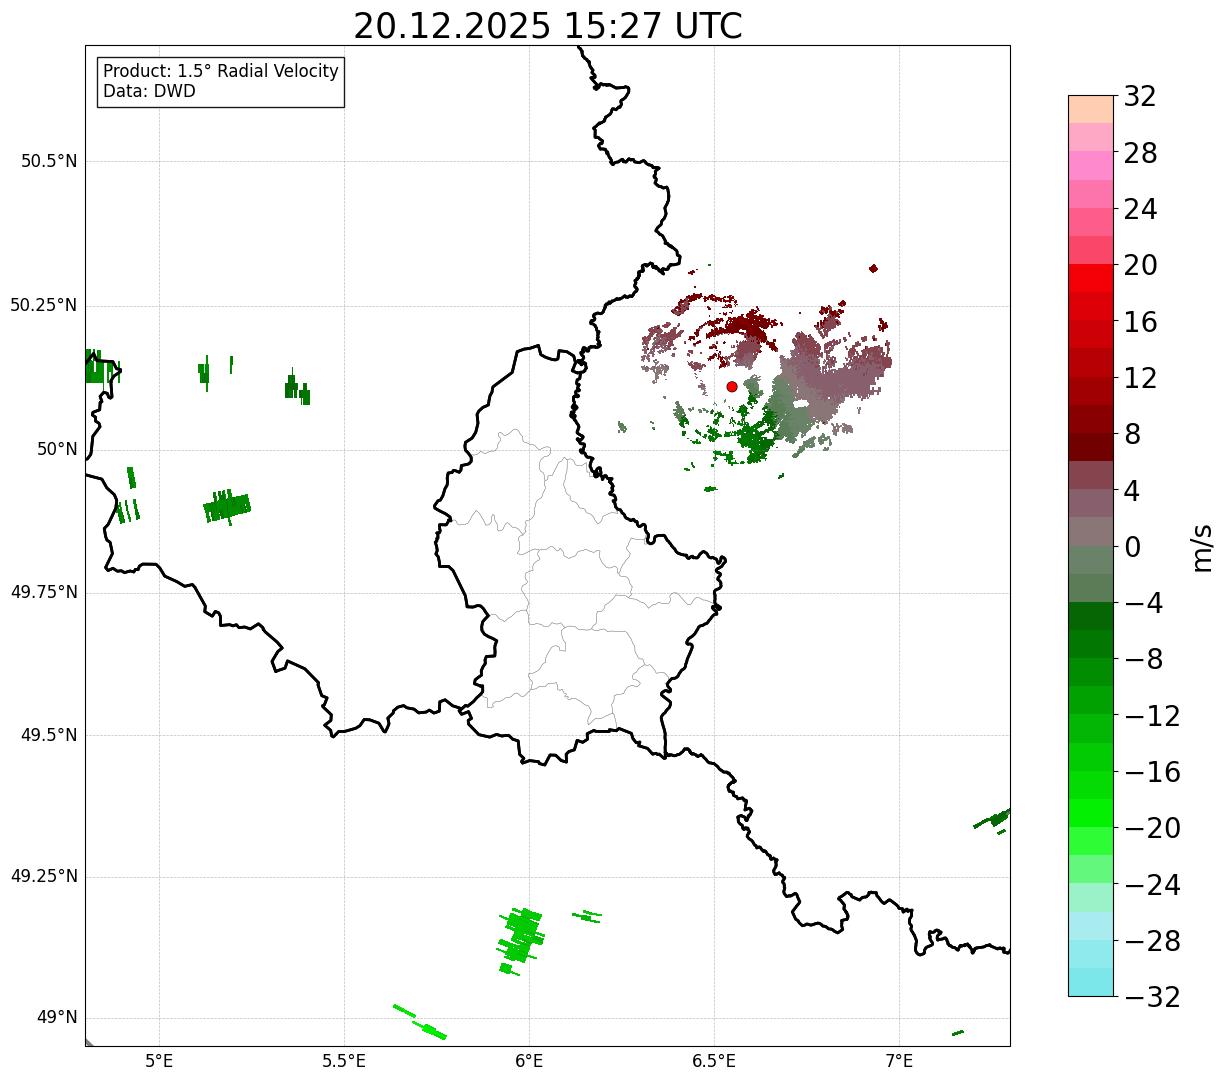Click the 50.5°N latitude label
Image resolution: width=1225 pixels, height=1081 pixels.
pyautogui.click(x=49, y=161)
